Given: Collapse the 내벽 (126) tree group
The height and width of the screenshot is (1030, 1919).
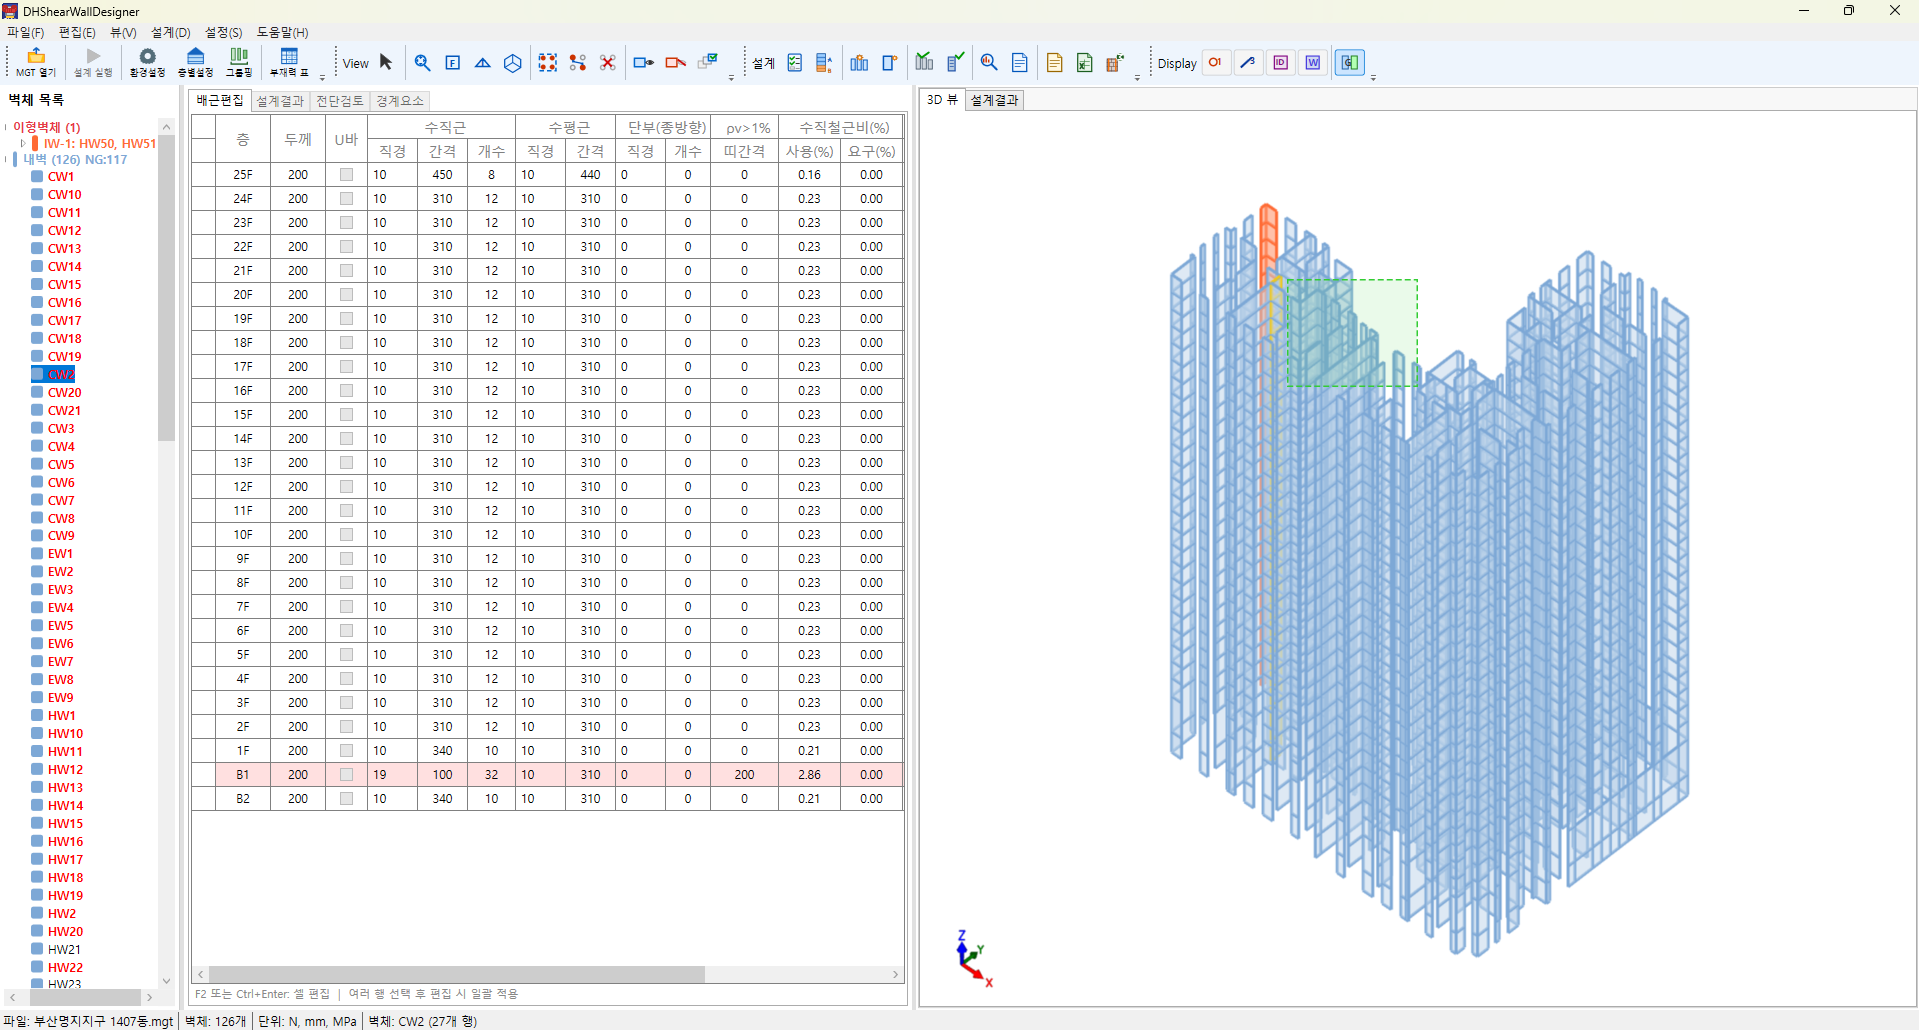Looking at the screenshot, I should point(7,160).
